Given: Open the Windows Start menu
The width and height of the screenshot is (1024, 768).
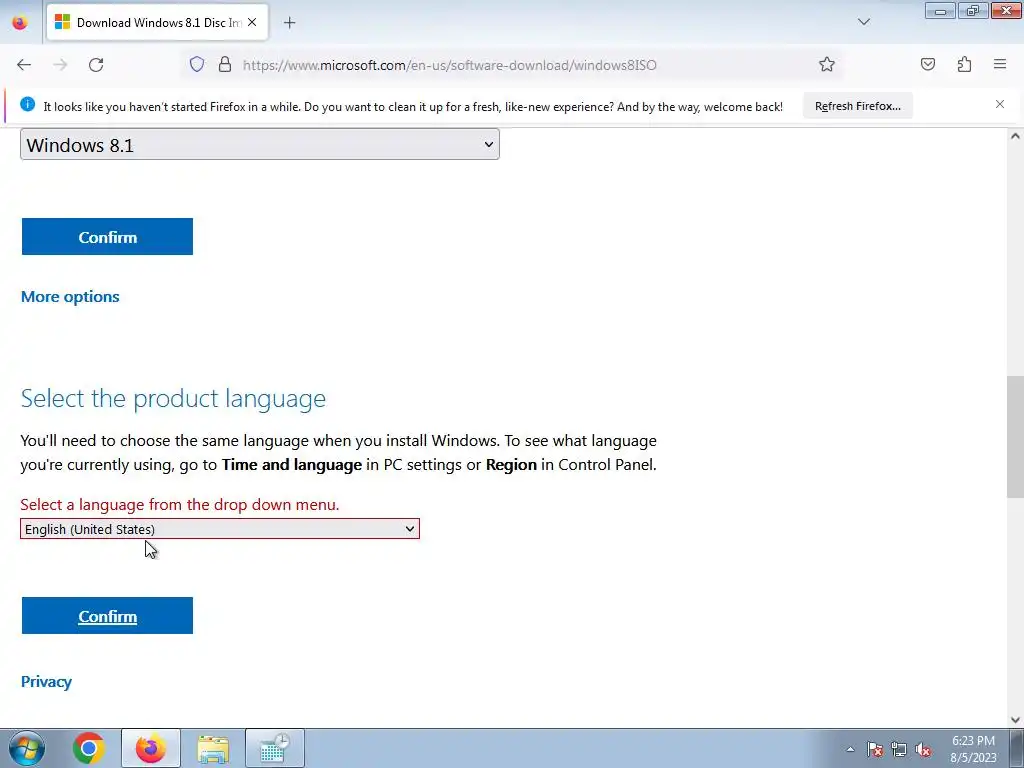Looking at the screenshot, I should tap(26, 748).
